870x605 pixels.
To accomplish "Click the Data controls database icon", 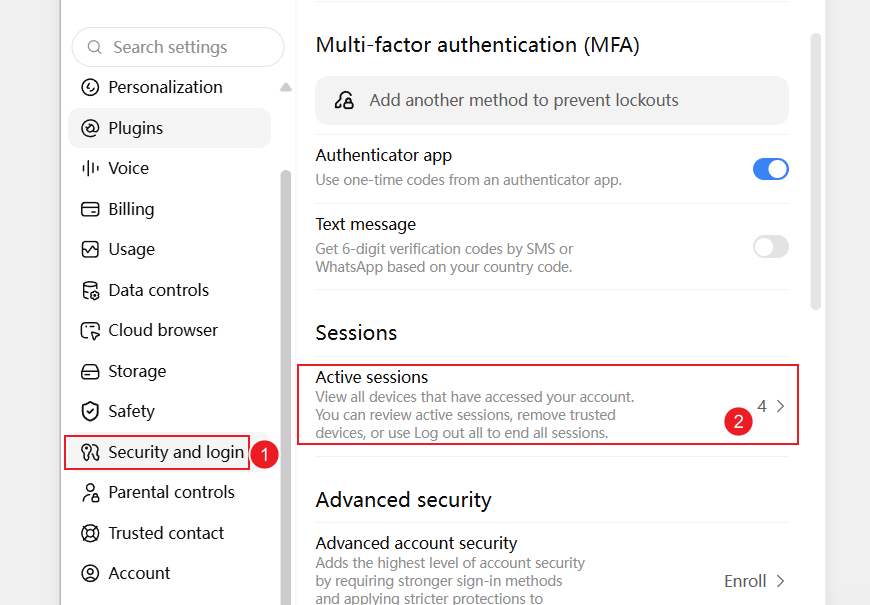I will coord(90,290).
